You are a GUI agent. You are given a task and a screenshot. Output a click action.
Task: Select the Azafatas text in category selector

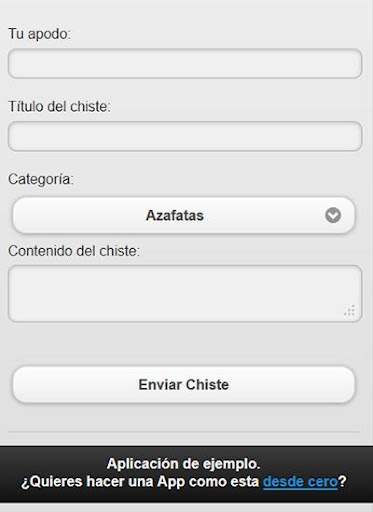pyautogui.click(x=175, y=215)
